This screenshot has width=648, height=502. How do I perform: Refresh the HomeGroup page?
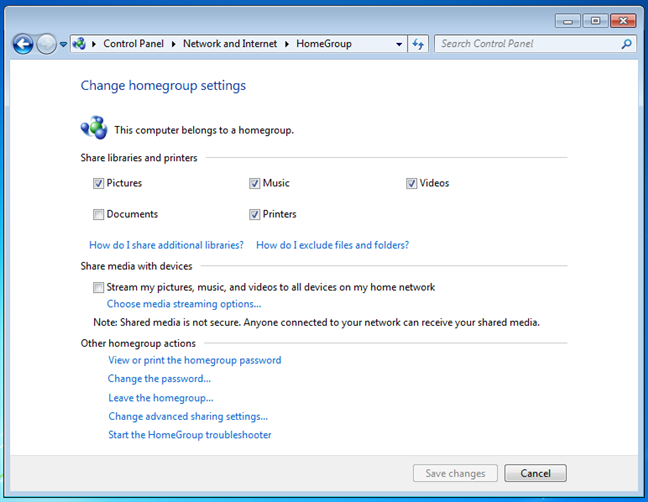coord(418,44)
